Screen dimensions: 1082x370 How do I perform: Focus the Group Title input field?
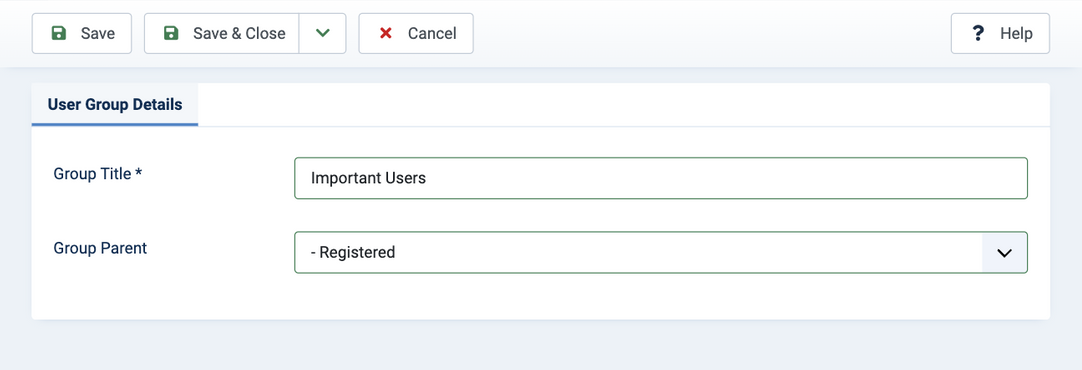[660, 178]
